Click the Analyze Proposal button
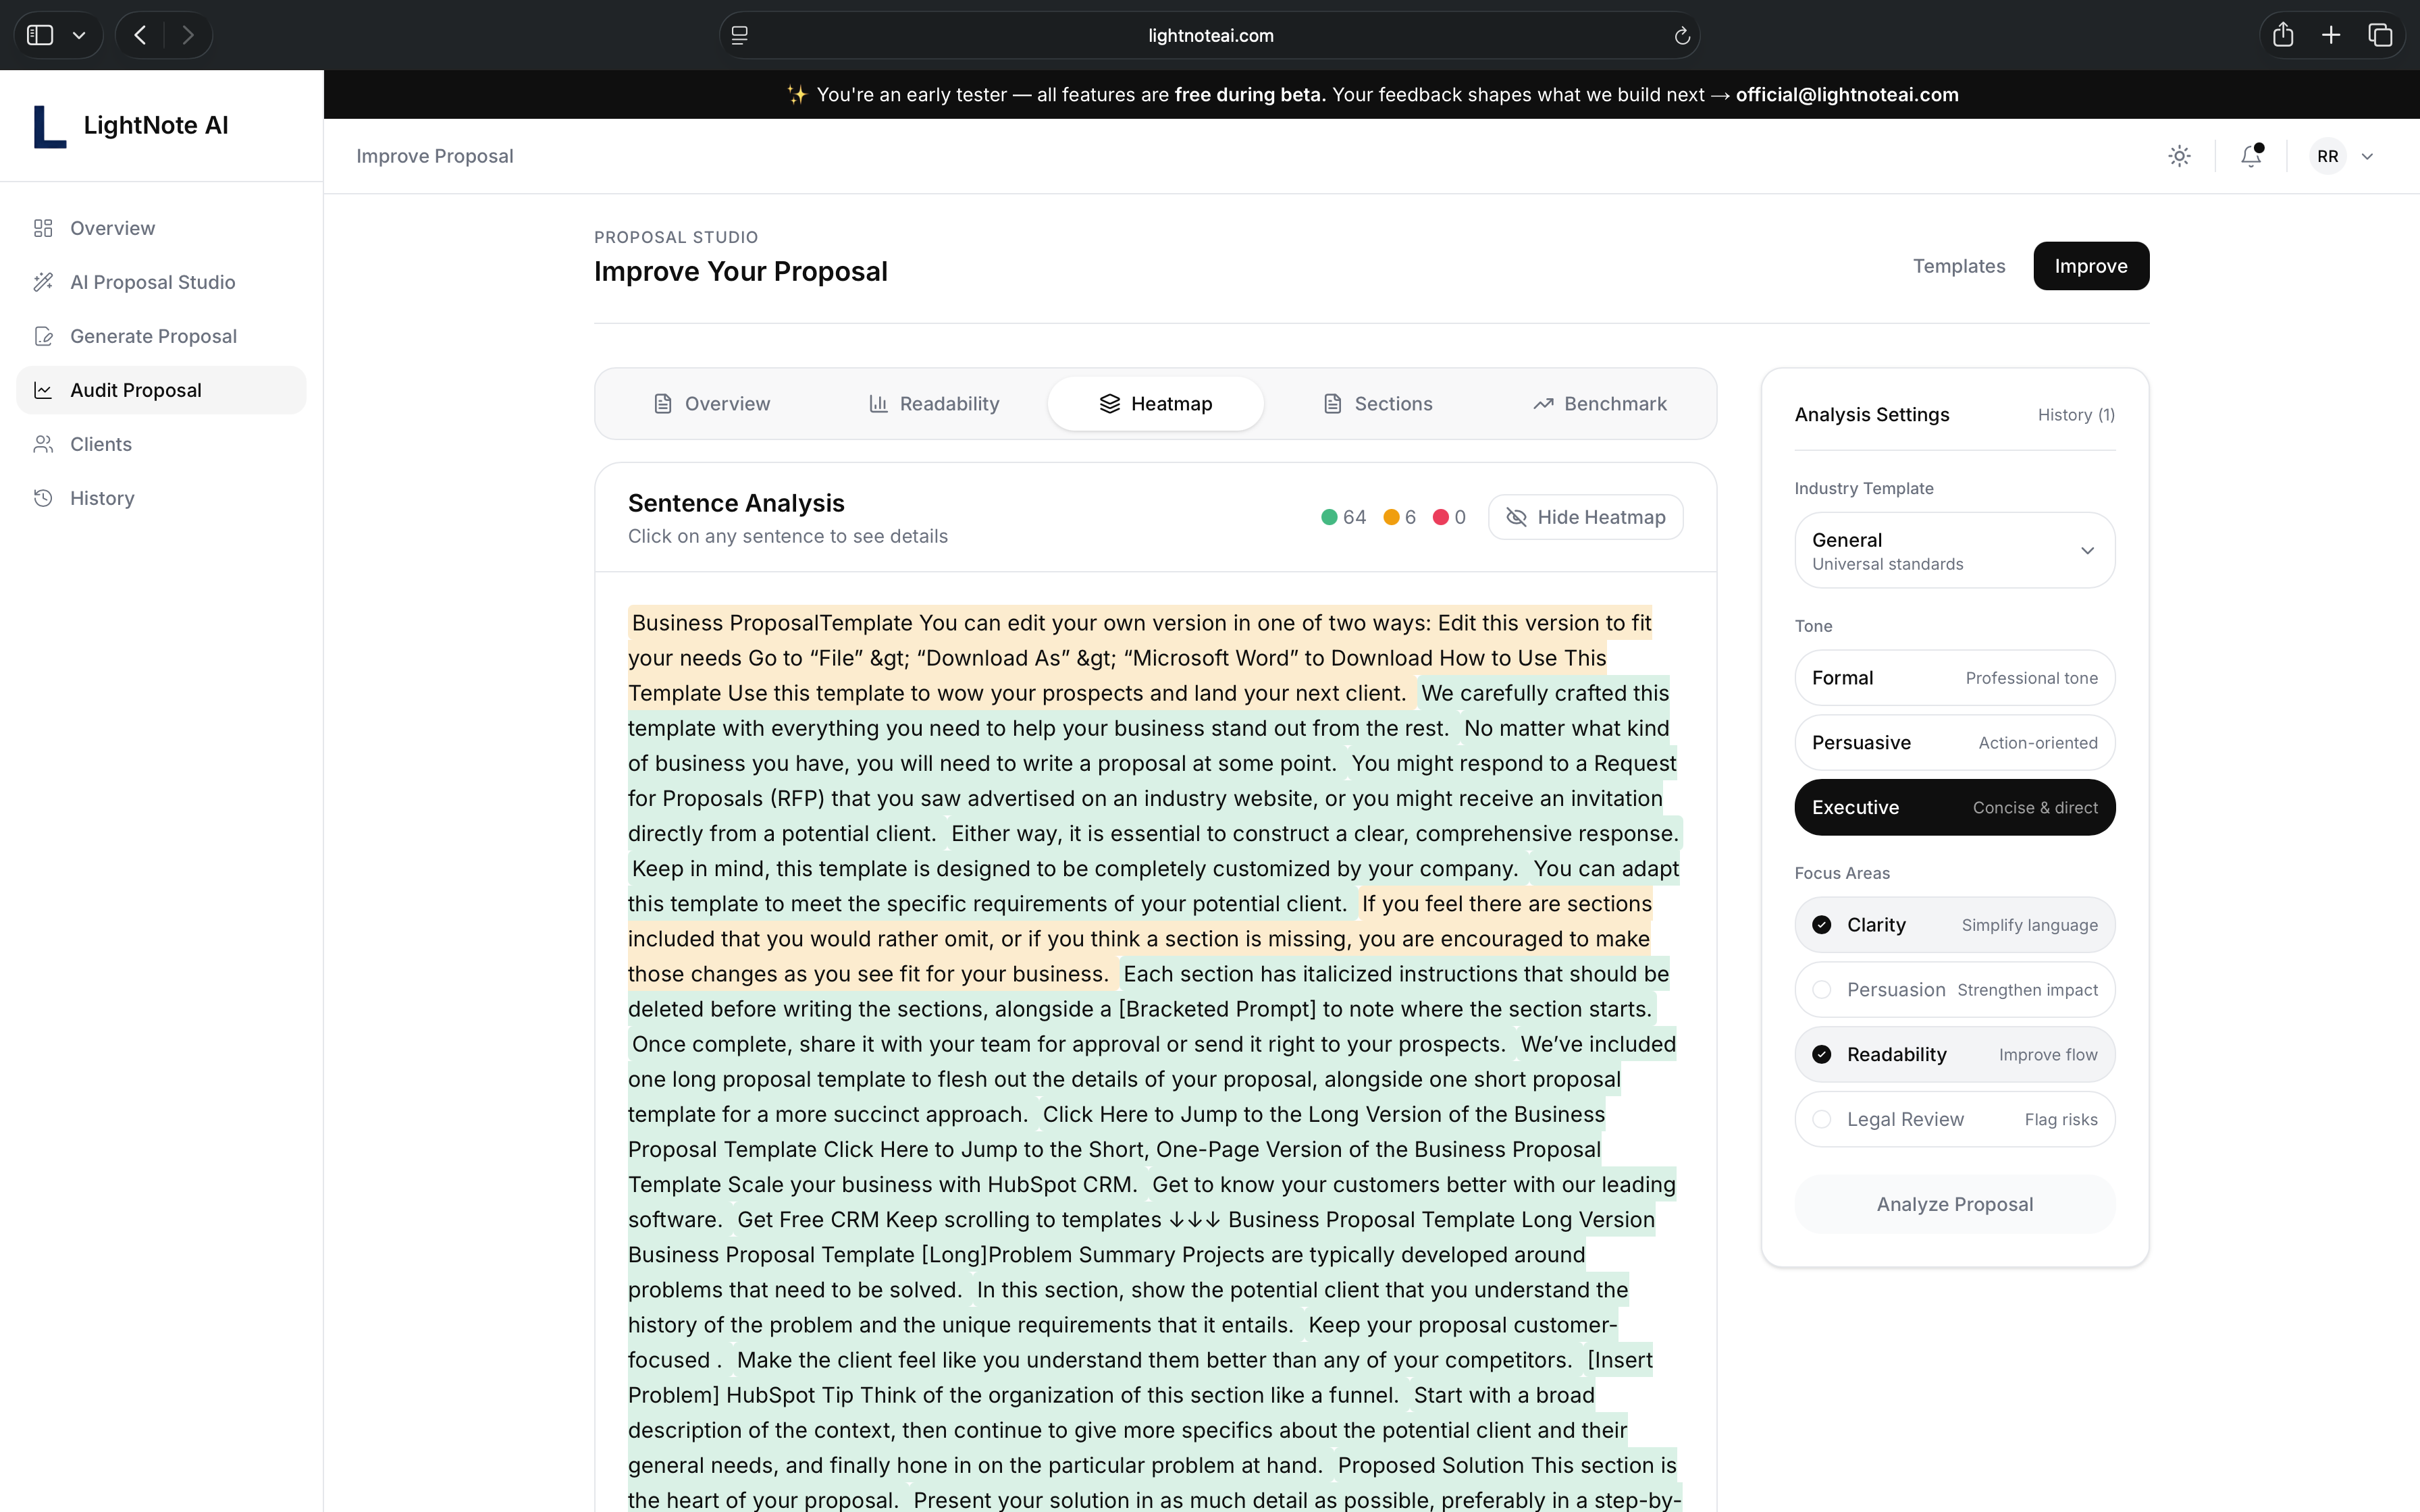2420x1512 pixels. (x=1954, y=1204)
